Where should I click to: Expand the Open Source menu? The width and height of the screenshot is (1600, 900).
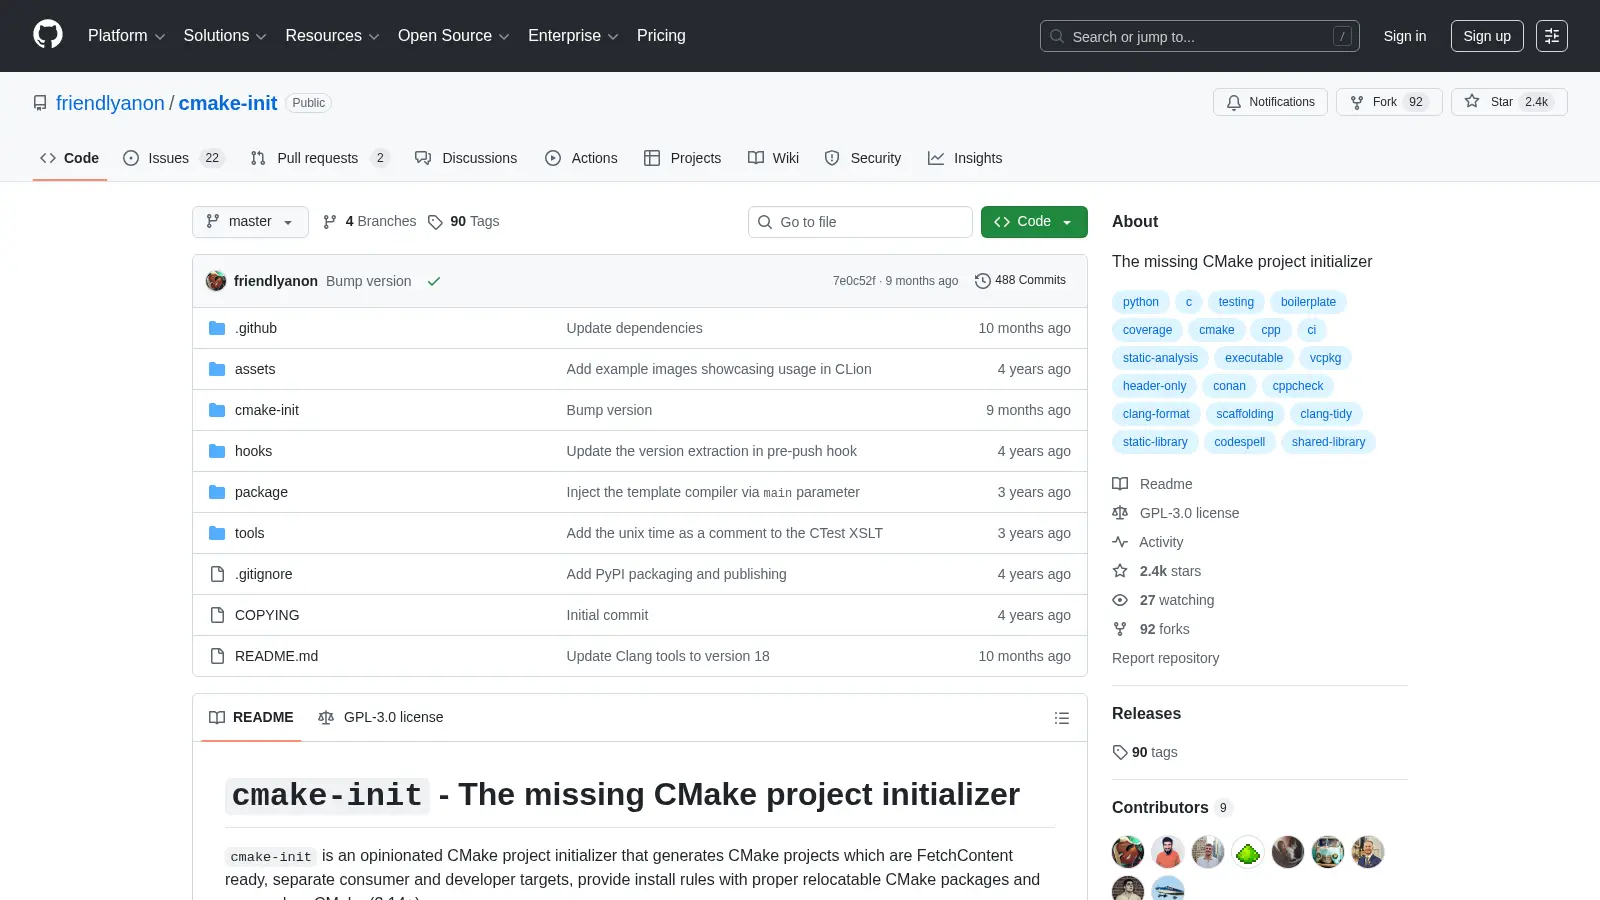(454, 36)
